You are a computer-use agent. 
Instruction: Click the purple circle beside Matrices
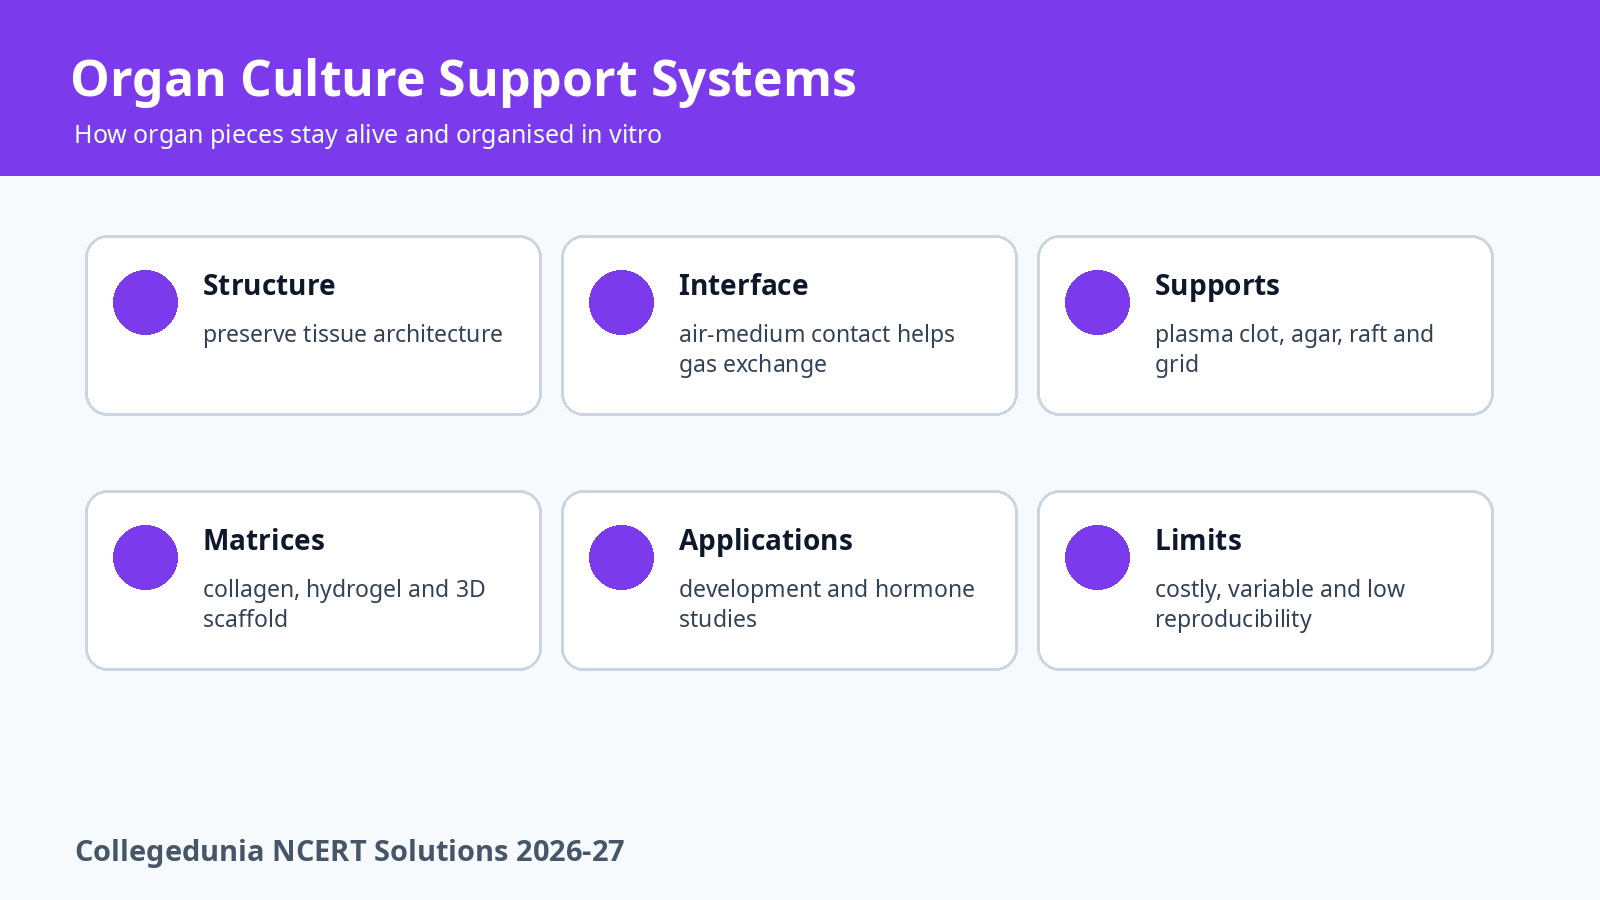pyautogui.click(x=145, y=557)
